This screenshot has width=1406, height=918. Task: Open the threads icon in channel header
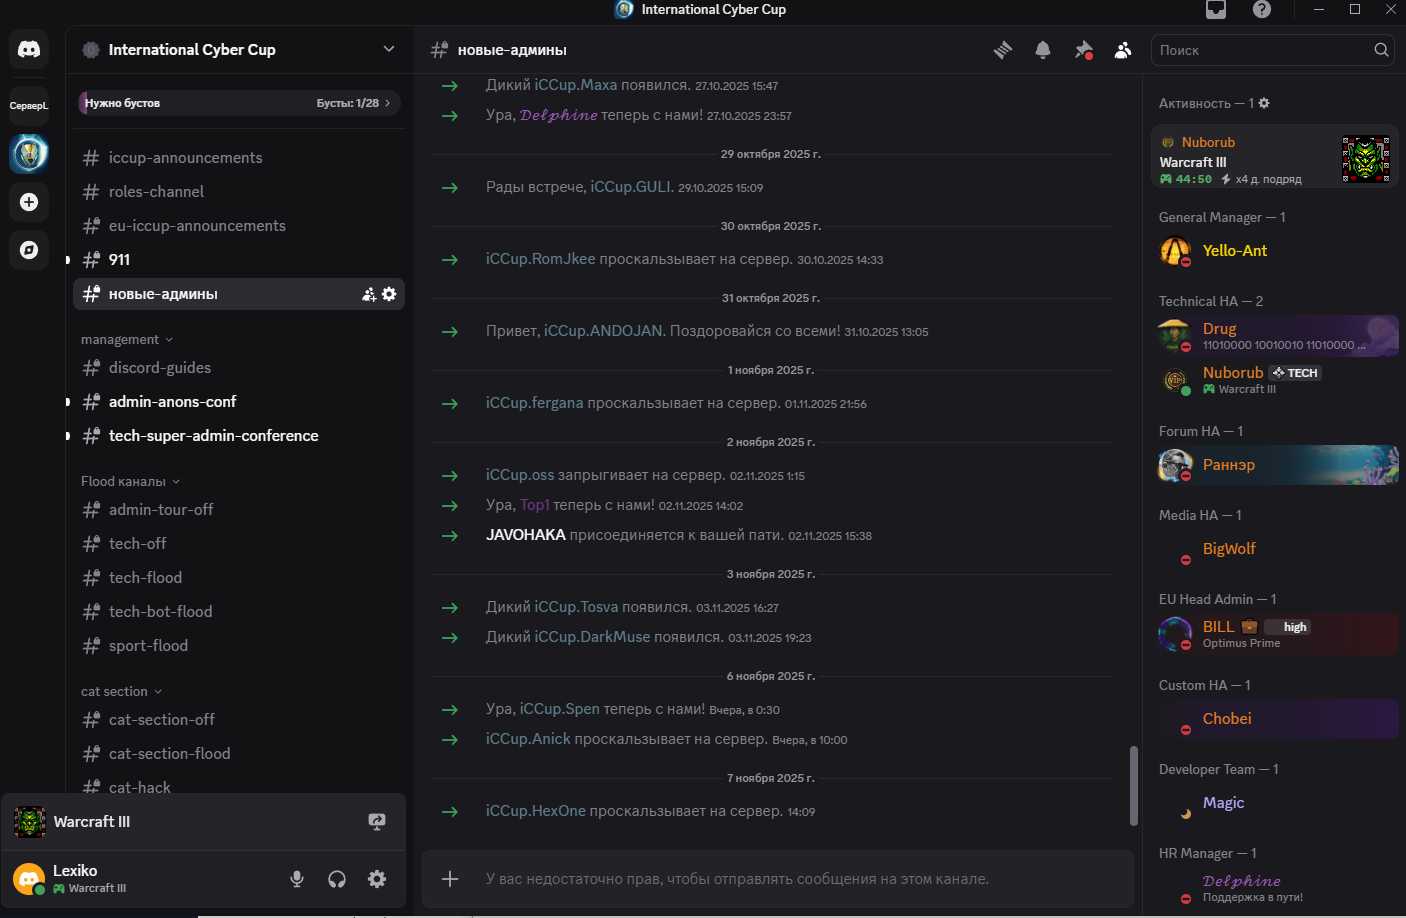[1003, 50]
